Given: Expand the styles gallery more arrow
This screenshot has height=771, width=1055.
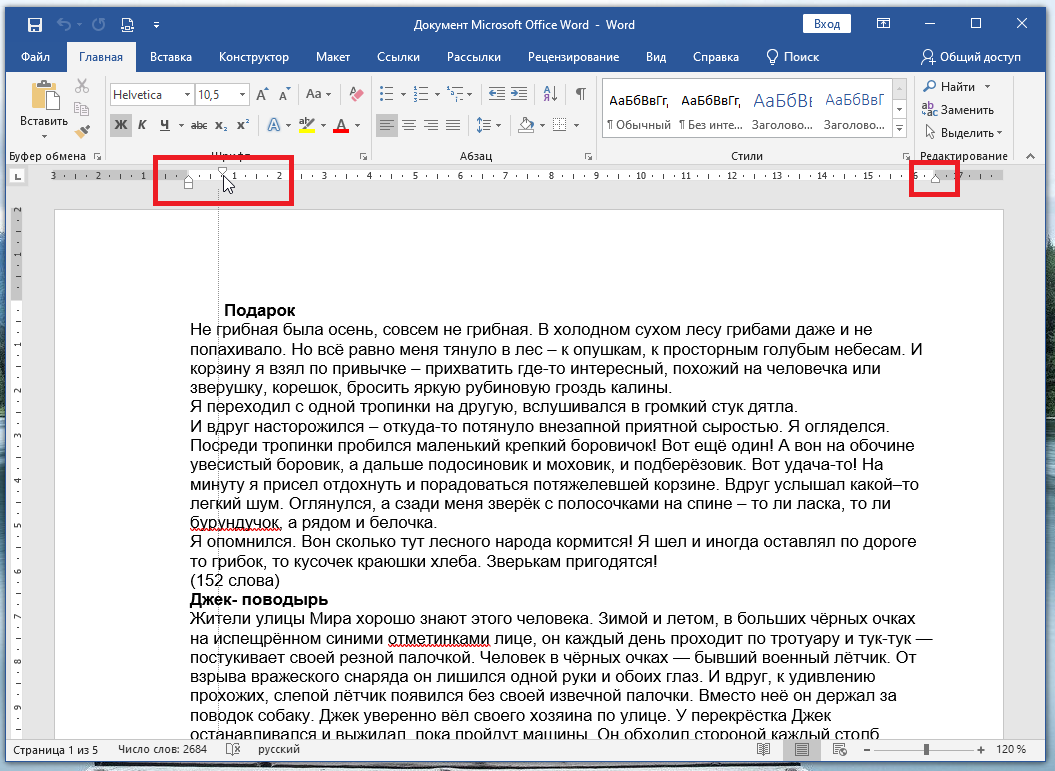Looking at the screenshot, I should click(x=900, y=127).
